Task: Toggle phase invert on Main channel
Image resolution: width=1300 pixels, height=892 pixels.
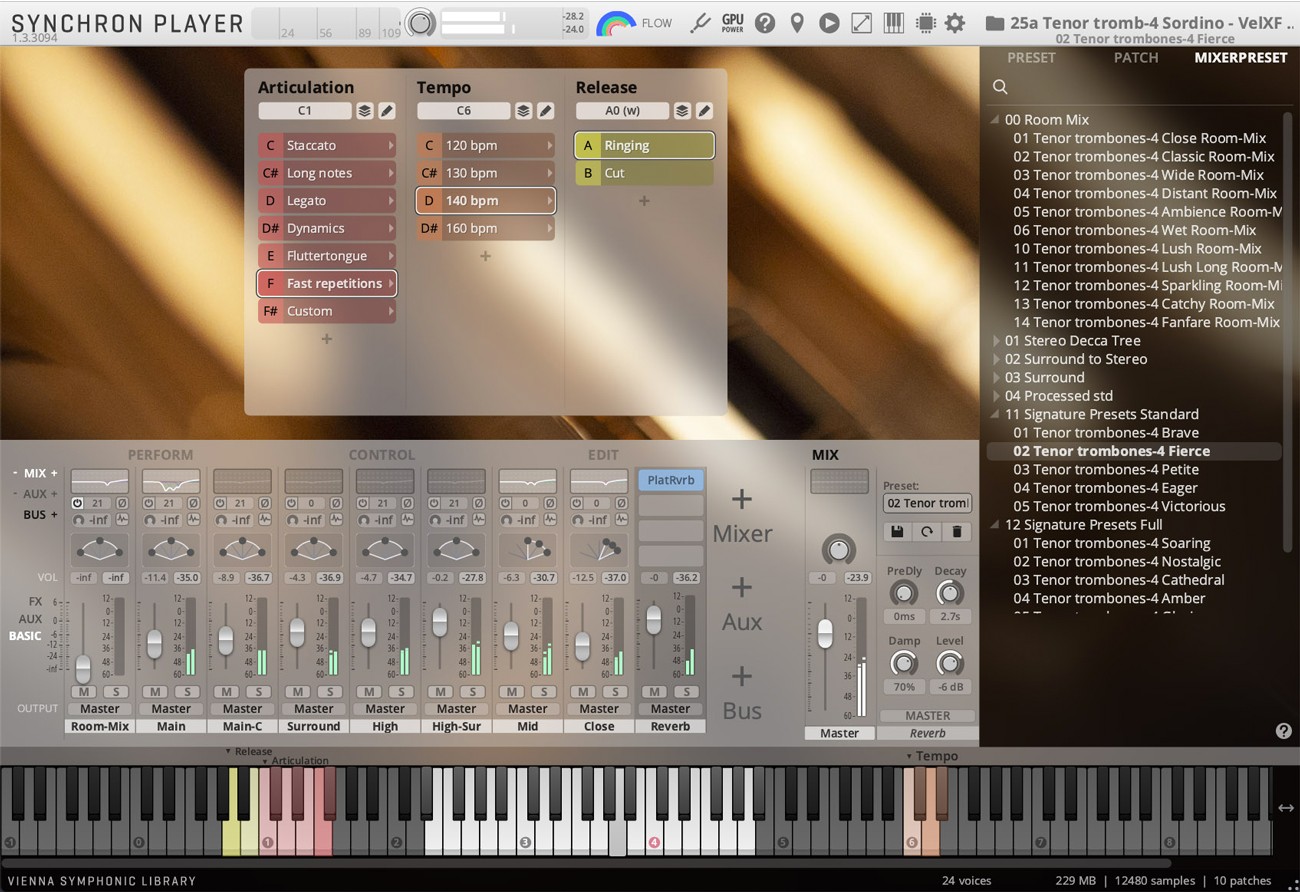Action: (193, 503)
